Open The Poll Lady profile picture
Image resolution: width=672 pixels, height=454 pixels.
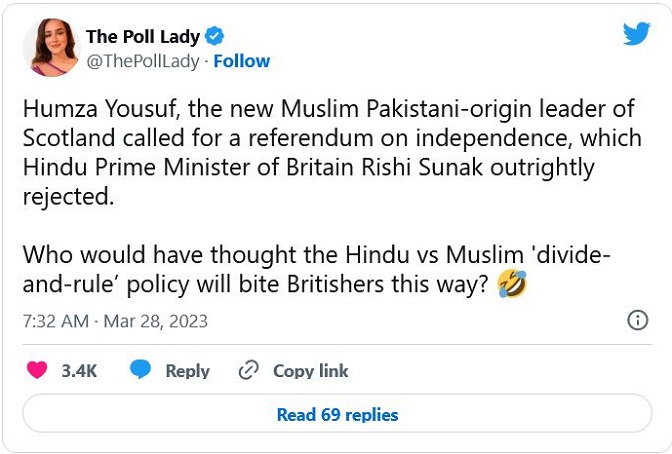(52, 47)
